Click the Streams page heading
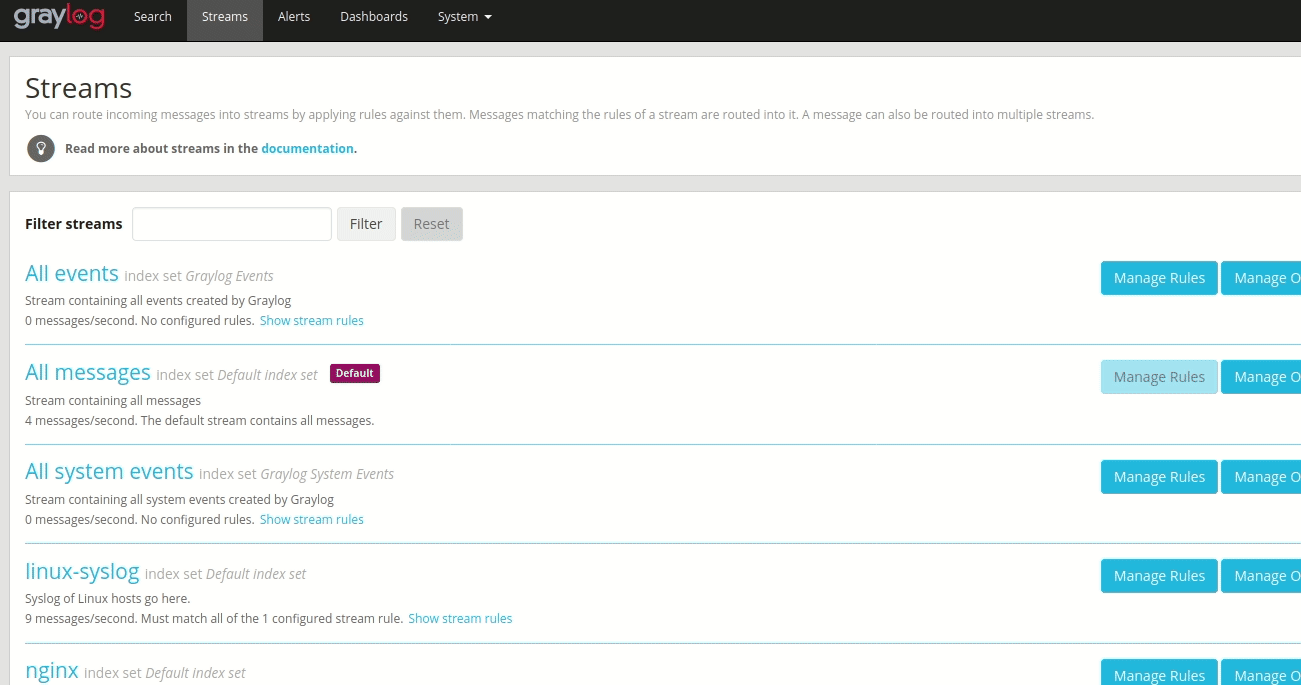1301x685 pixels. click(78, 88)
